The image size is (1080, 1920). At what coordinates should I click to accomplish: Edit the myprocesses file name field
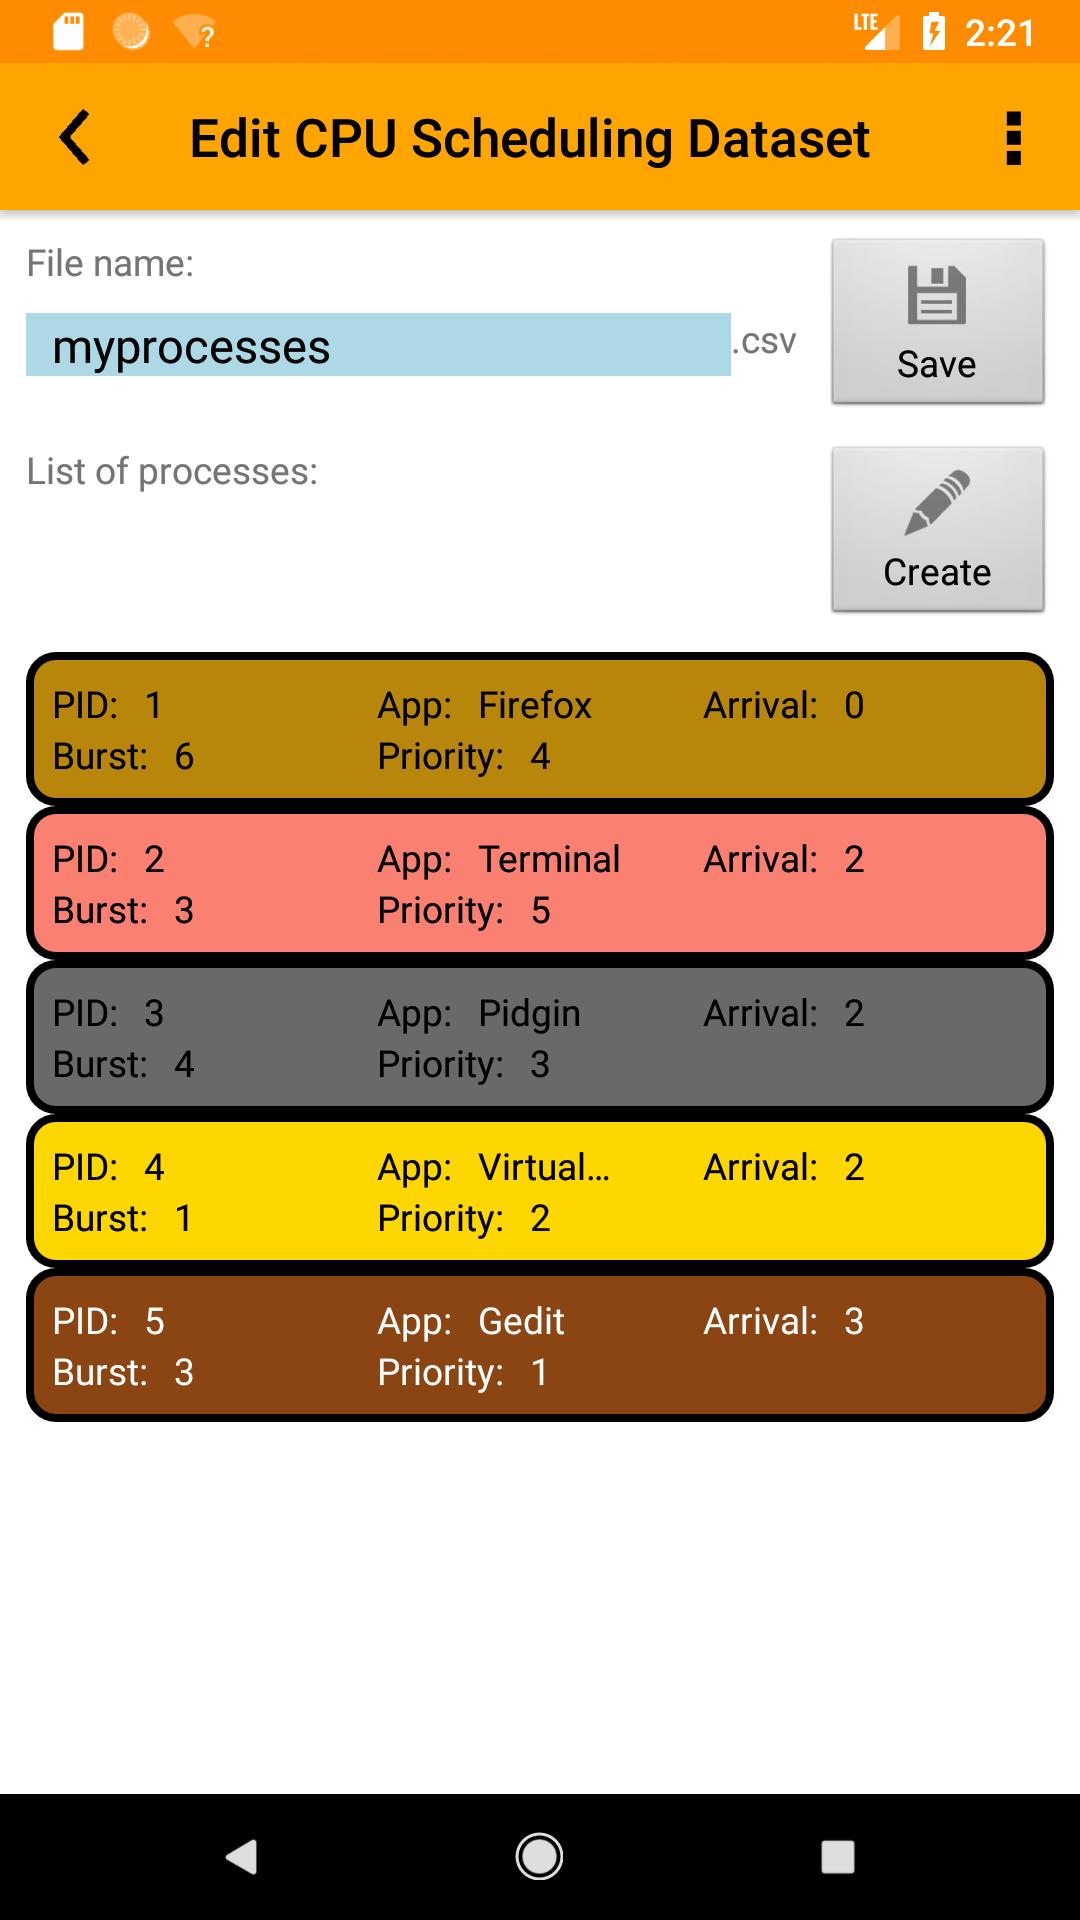coord(378,346)
